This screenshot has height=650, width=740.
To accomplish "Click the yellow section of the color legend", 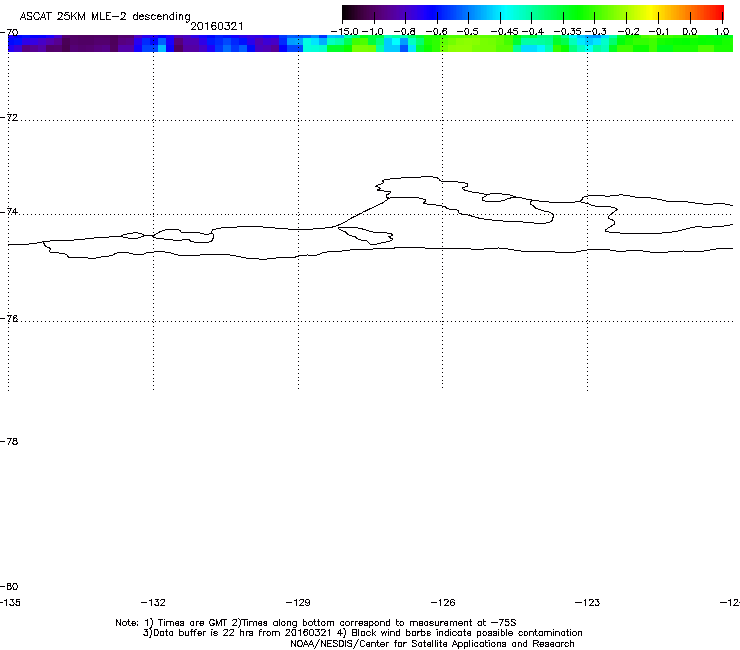I will 651,13.
